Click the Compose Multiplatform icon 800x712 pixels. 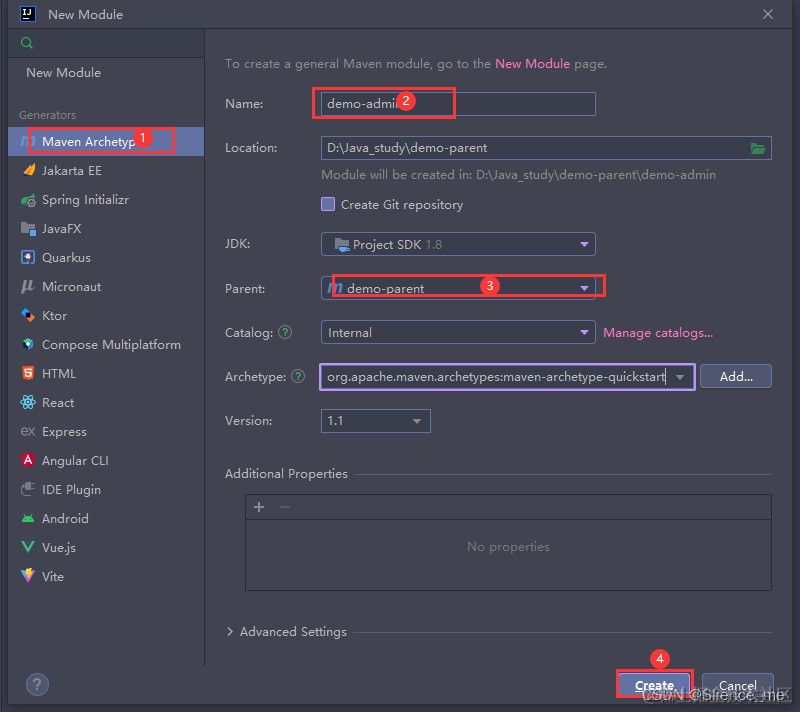tap(28, 344)
